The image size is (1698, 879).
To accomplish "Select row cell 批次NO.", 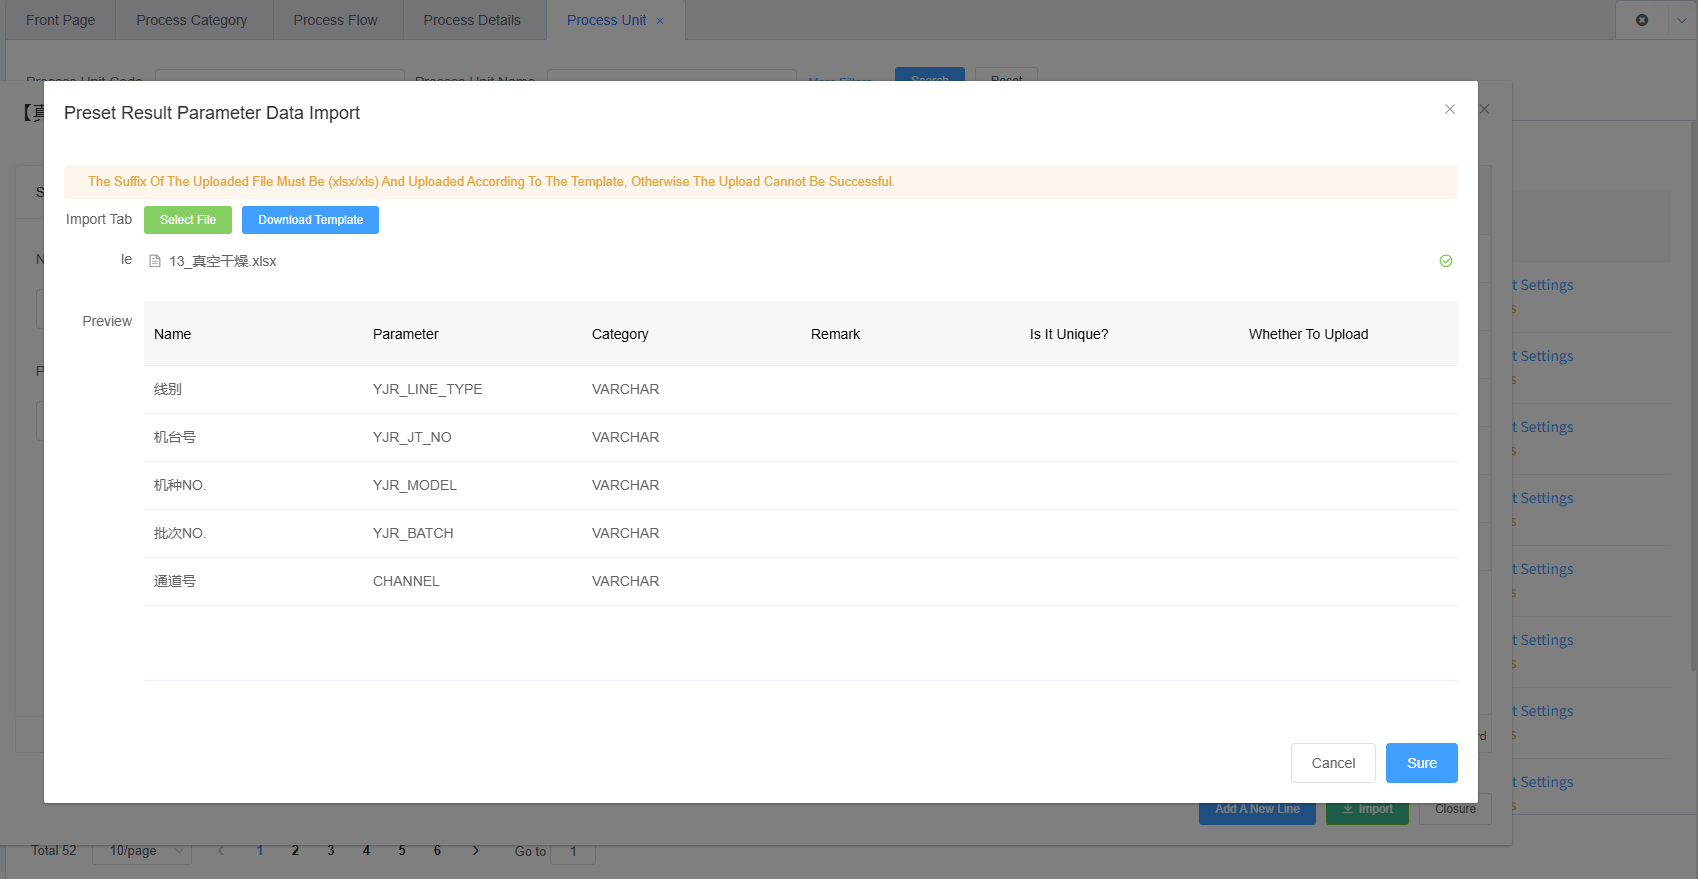I will (x=180, y=533).
